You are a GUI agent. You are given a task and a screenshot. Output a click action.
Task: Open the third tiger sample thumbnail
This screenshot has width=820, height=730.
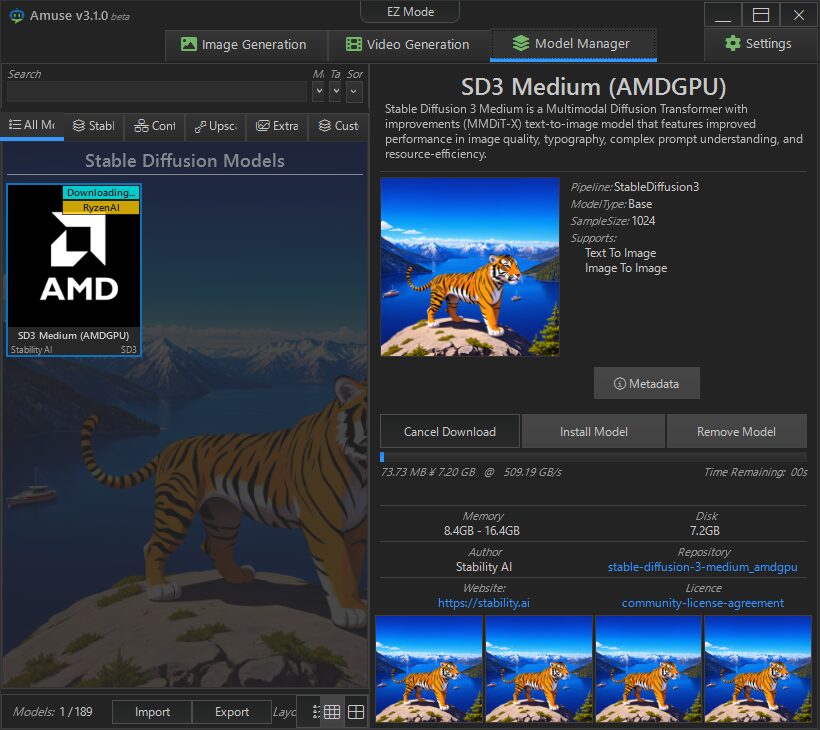[648, 668]
